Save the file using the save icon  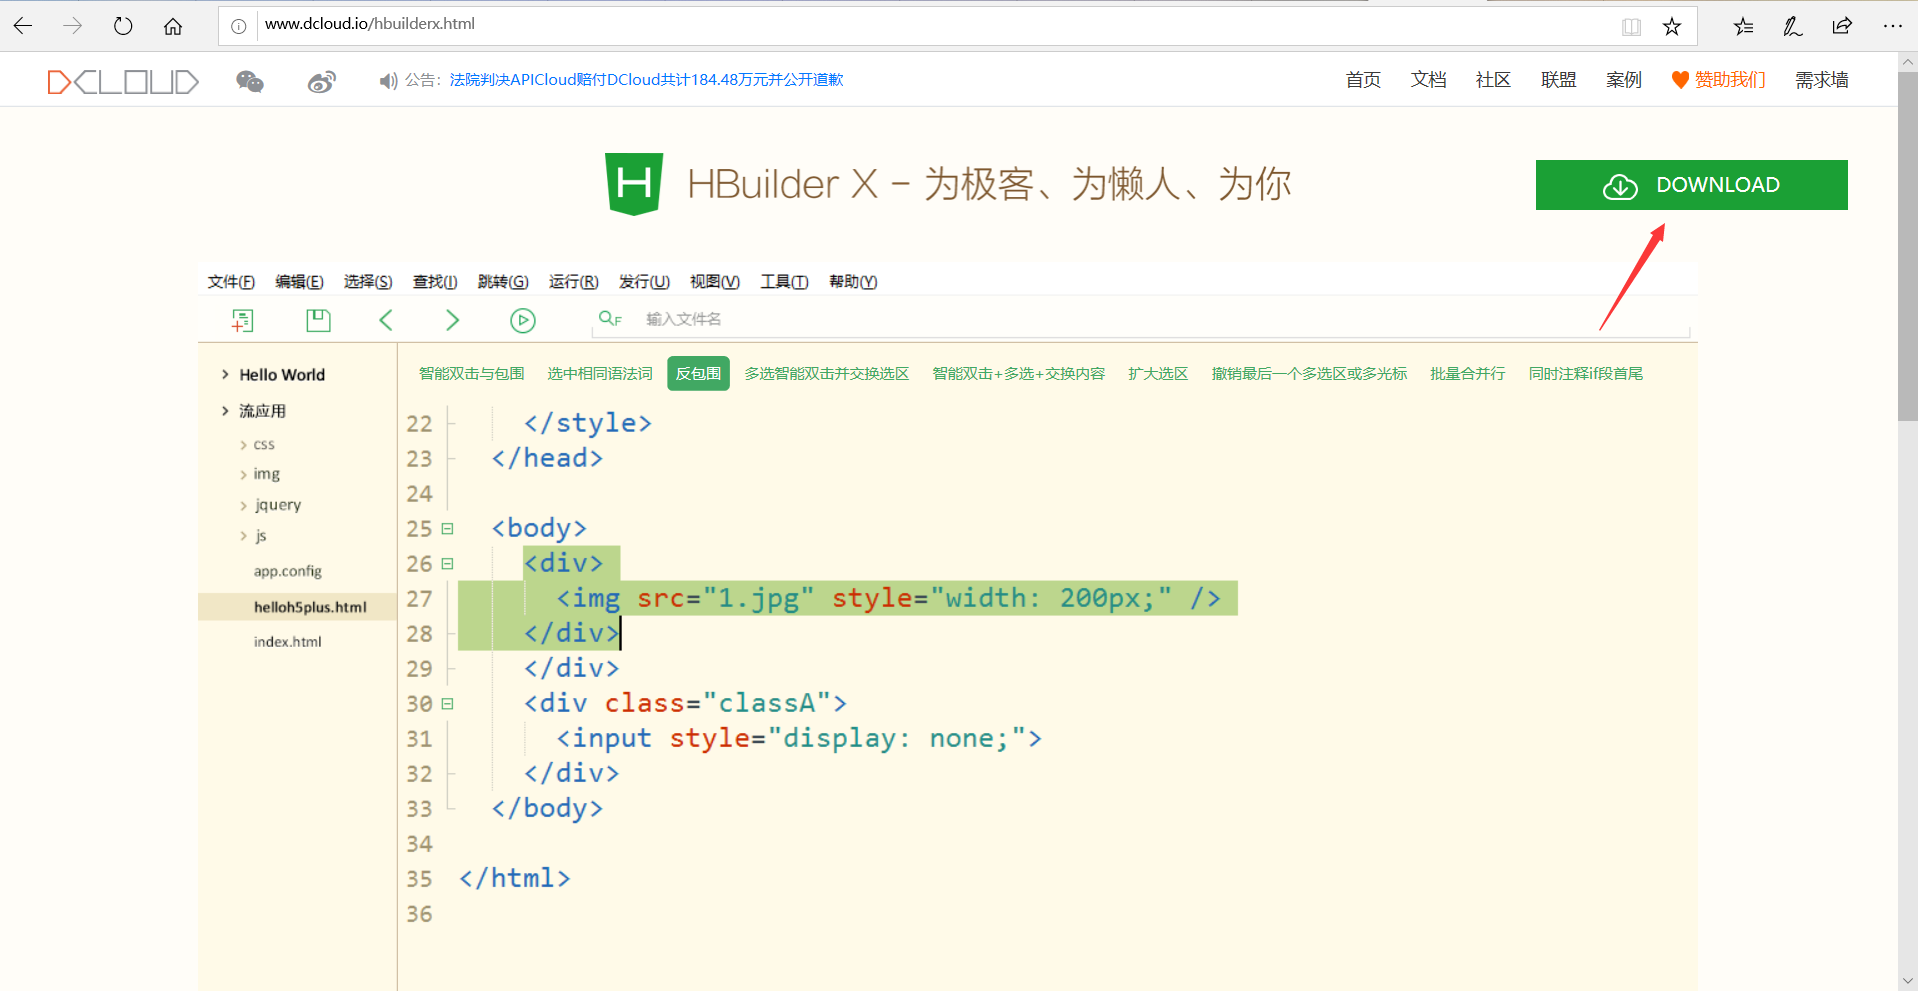(x=318, y=320)
